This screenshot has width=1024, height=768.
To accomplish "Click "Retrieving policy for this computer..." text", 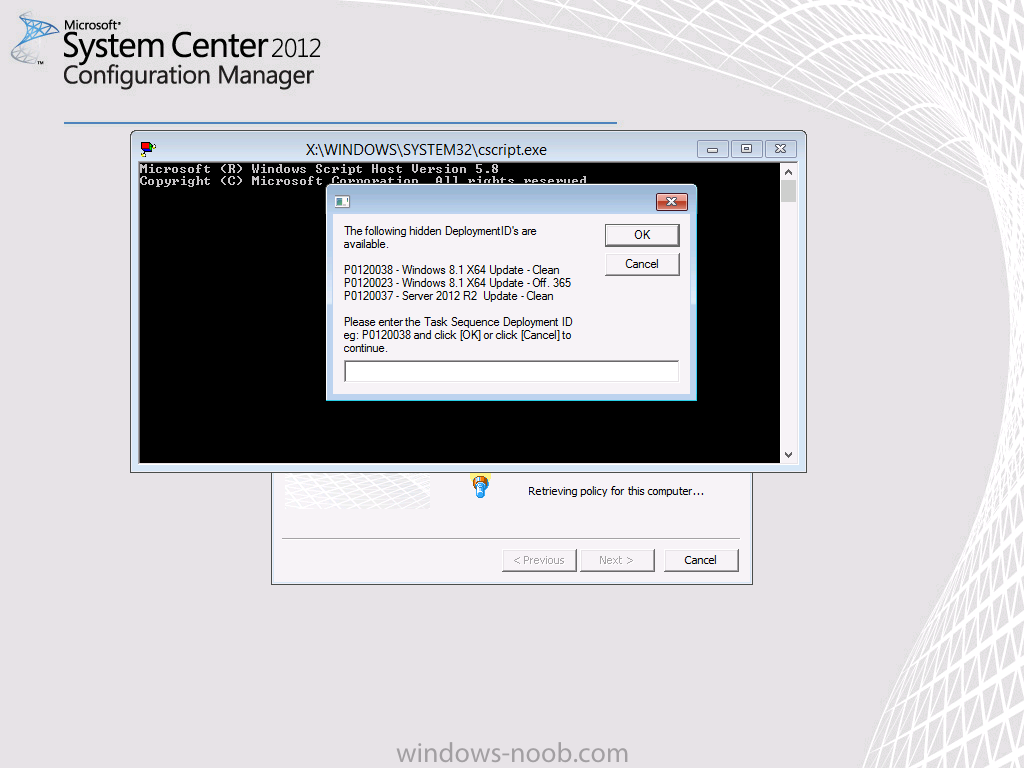I will tap(616, 491).
